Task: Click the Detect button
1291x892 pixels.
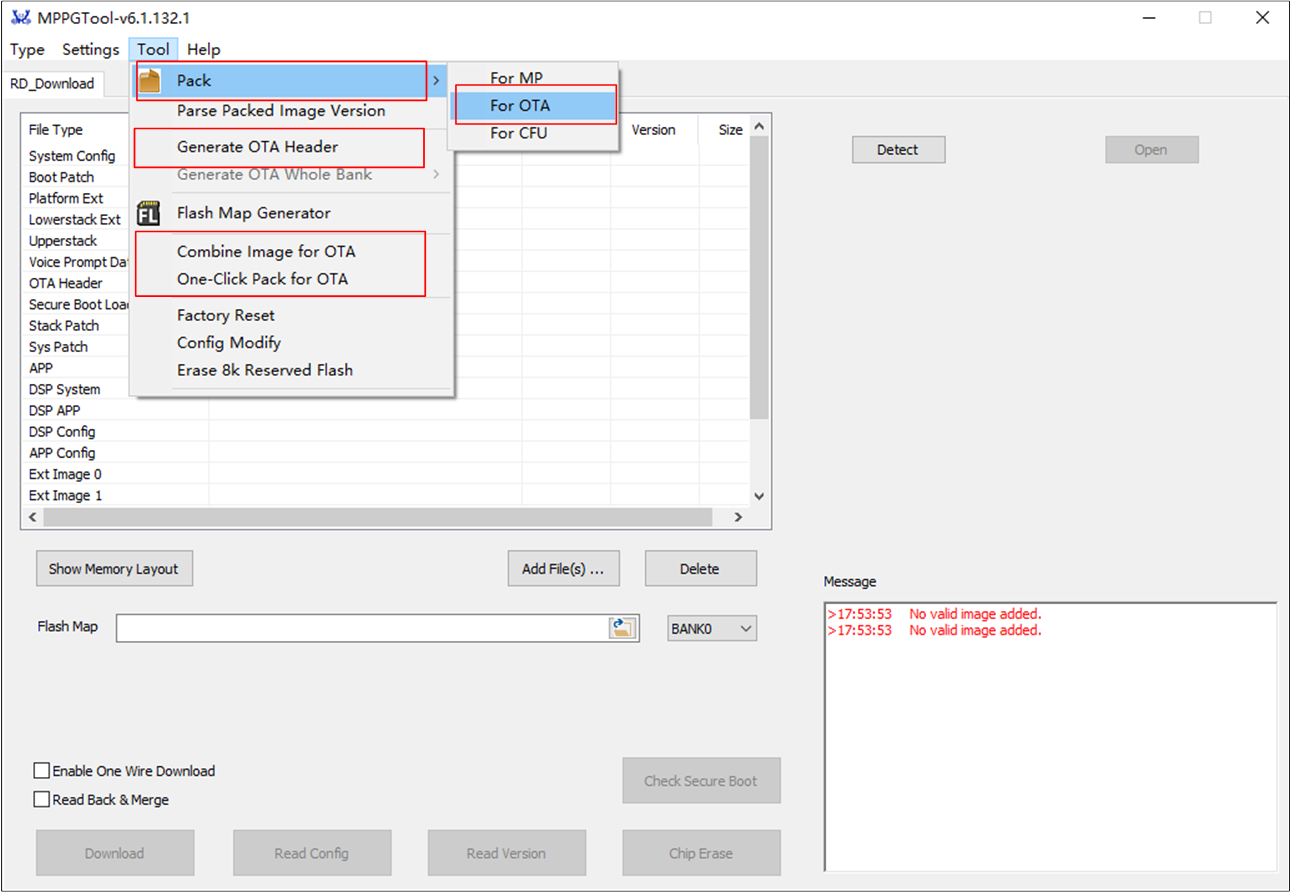Action: pos(898,150)
